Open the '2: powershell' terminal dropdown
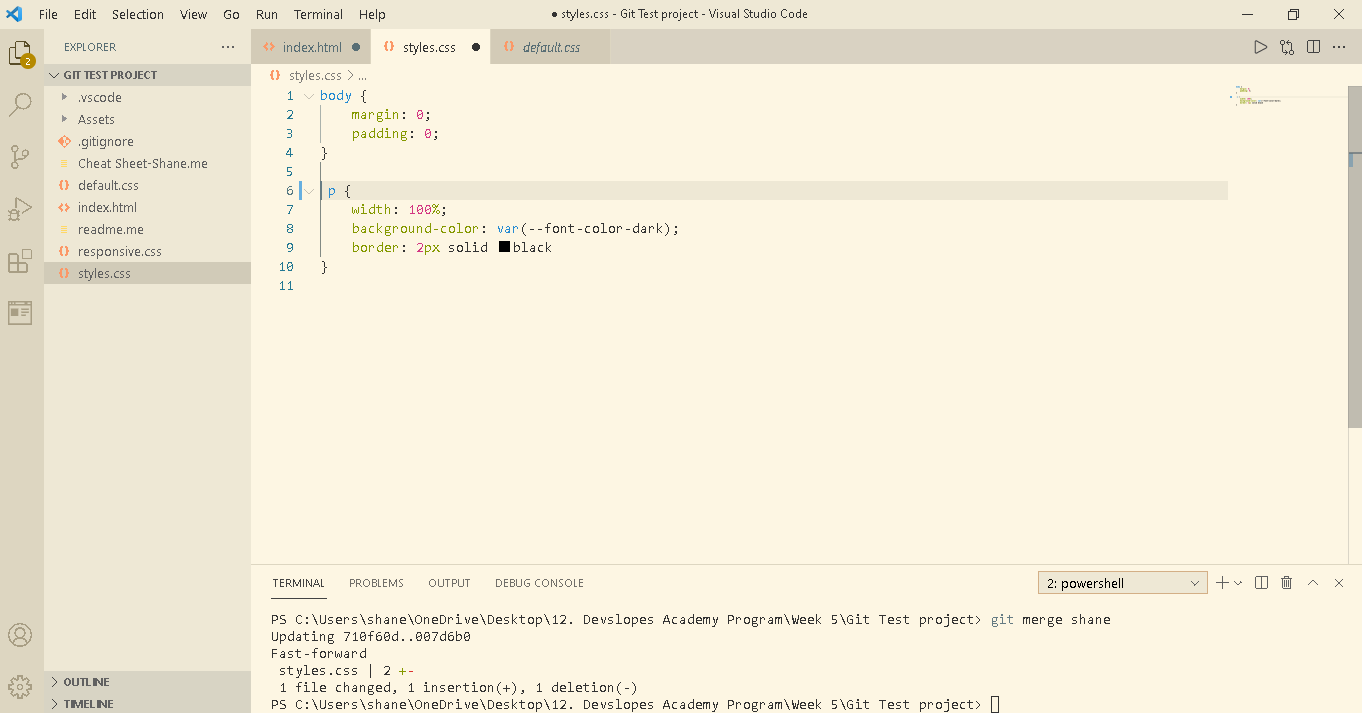 point(1122,582)
